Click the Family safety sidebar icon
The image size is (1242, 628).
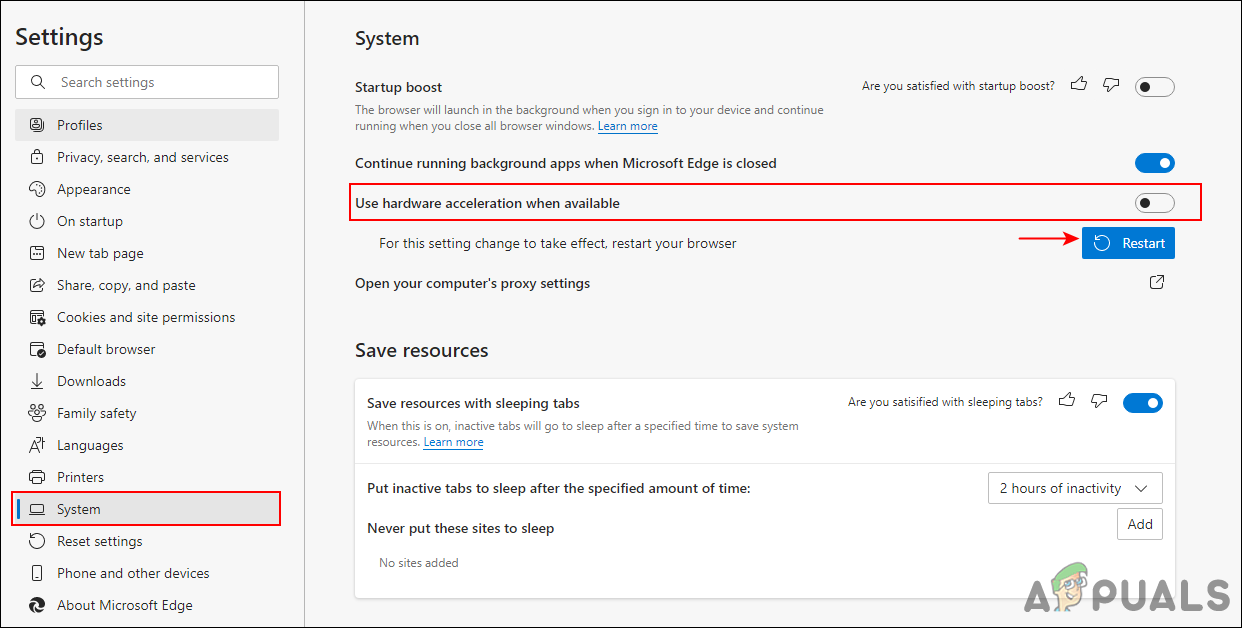[37, 413]
